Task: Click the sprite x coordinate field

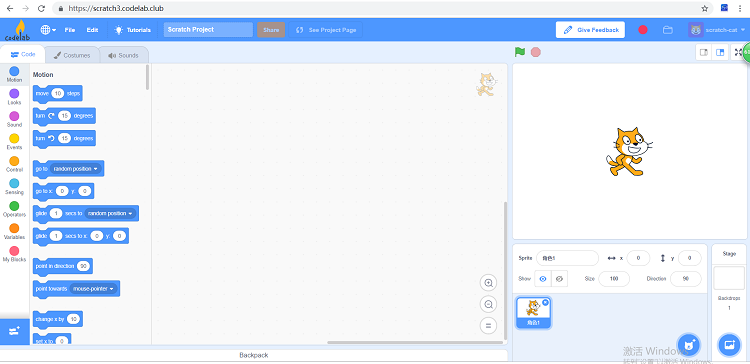Action: (x=638, y=258)
